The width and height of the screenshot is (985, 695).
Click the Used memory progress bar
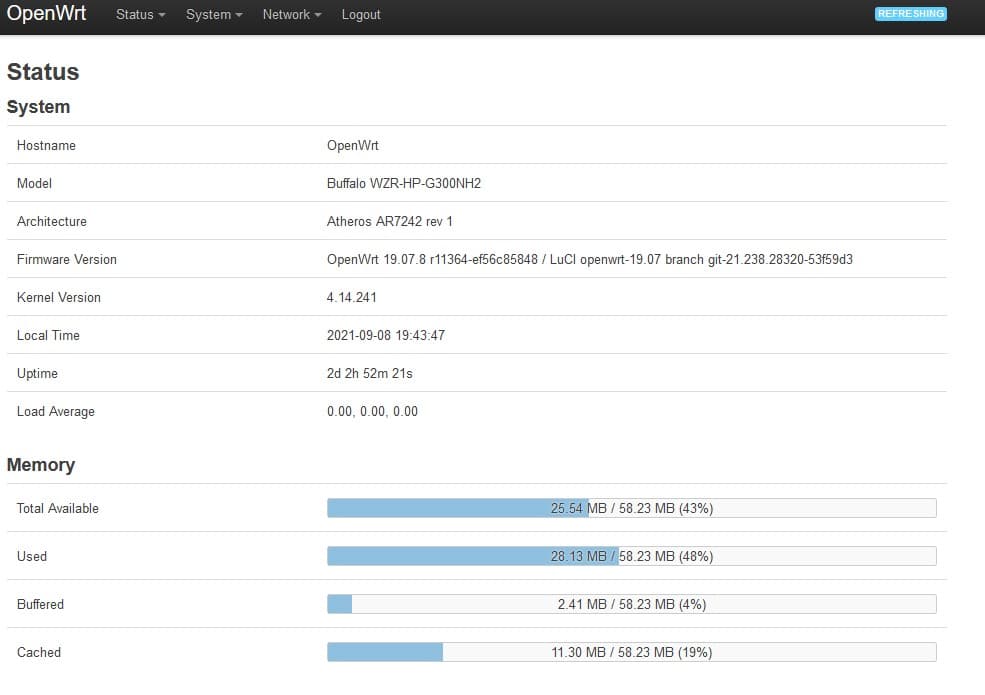click(631, 555)
